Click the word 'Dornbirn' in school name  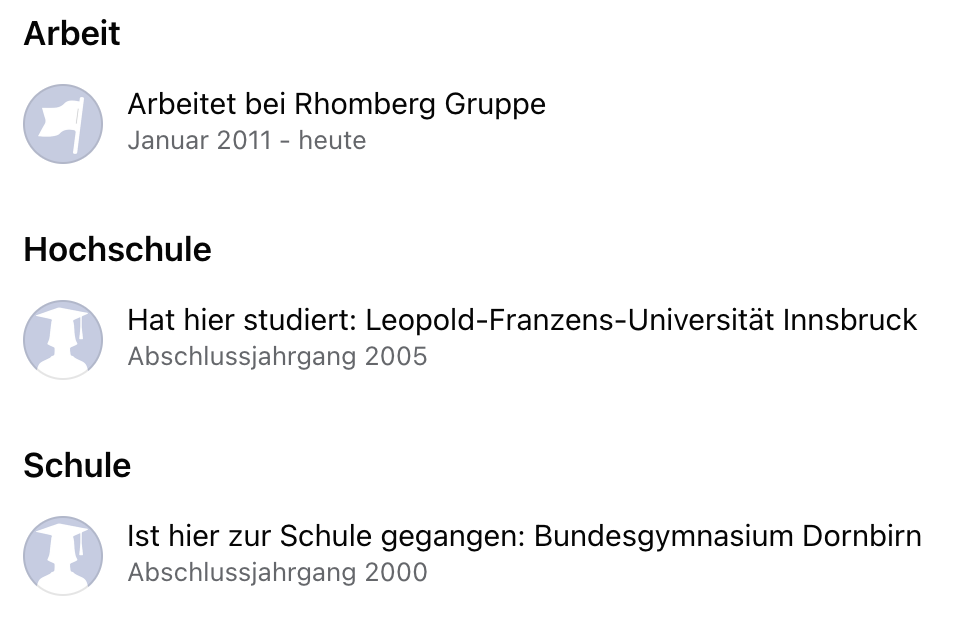(x=862, y=536)
